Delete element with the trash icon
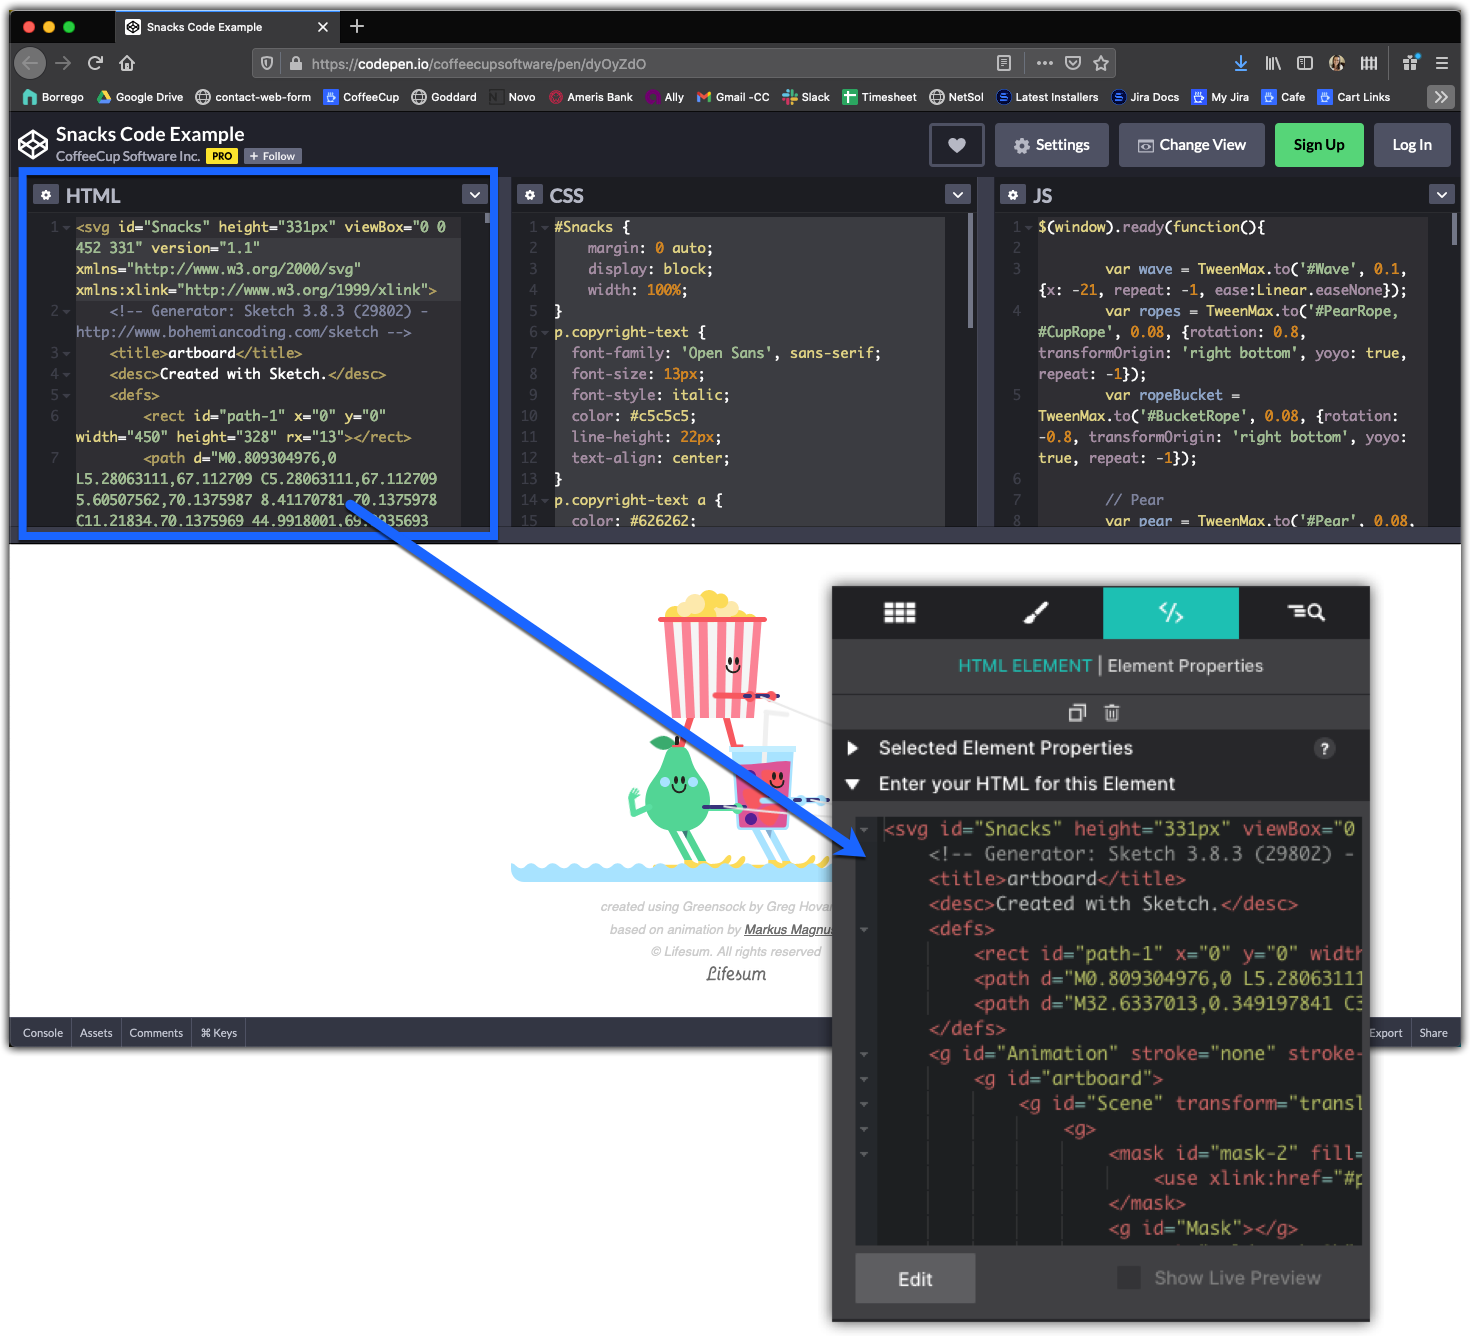1471x1337 pixels. pyautogui.click(x=1112, y=713)
